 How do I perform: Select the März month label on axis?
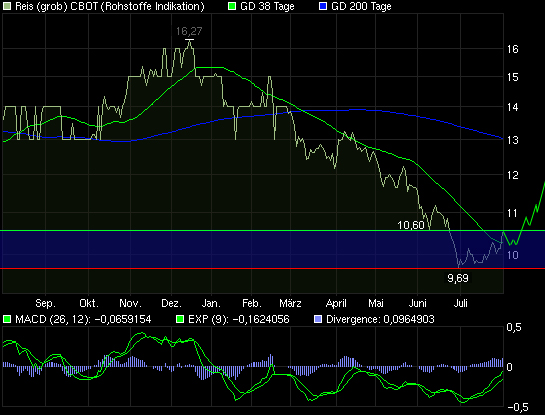click(x=290, y=303)
